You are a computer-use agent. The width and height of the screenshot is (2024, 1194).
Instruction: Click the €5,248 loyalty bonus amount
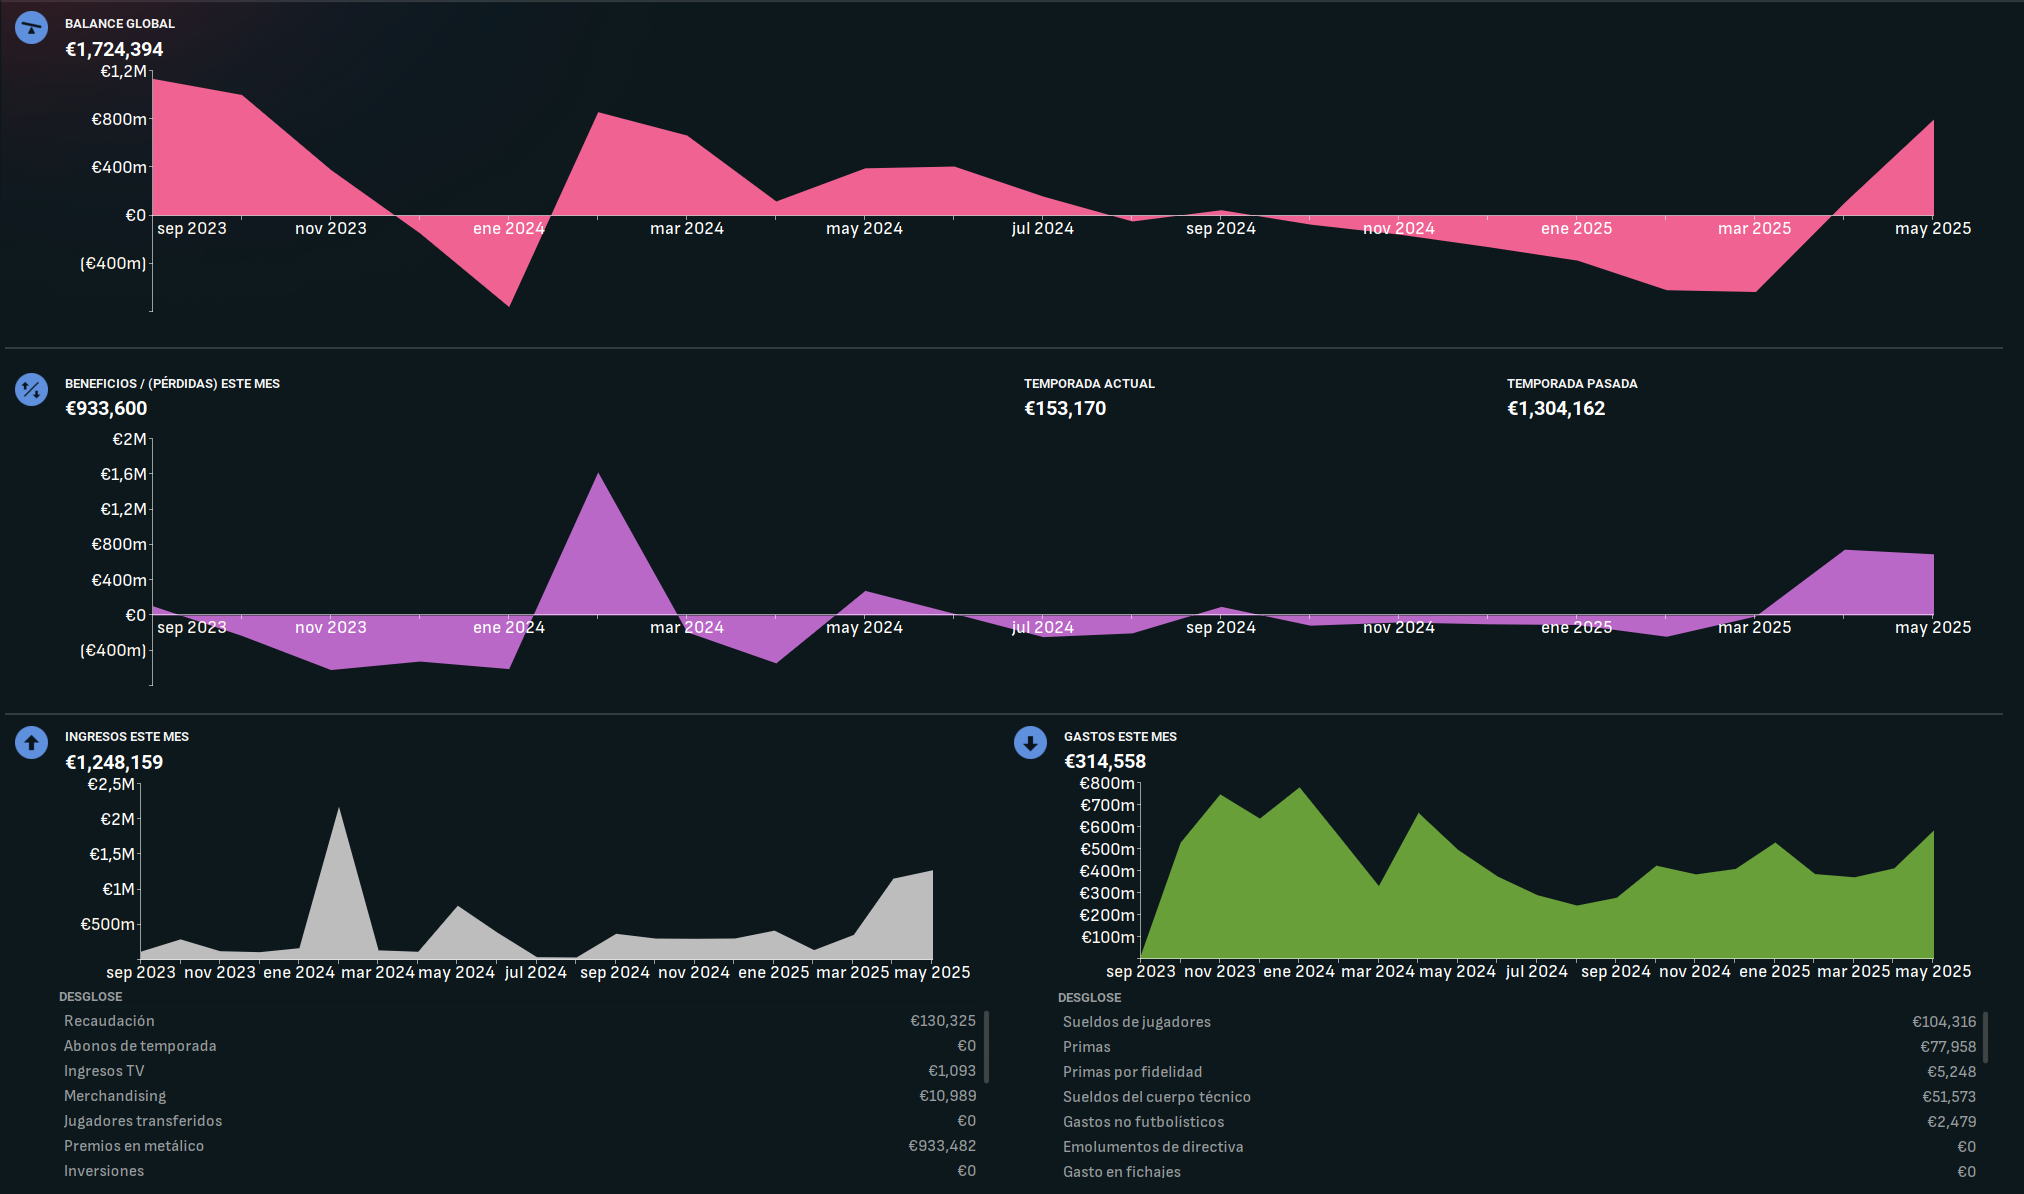1952,1072
